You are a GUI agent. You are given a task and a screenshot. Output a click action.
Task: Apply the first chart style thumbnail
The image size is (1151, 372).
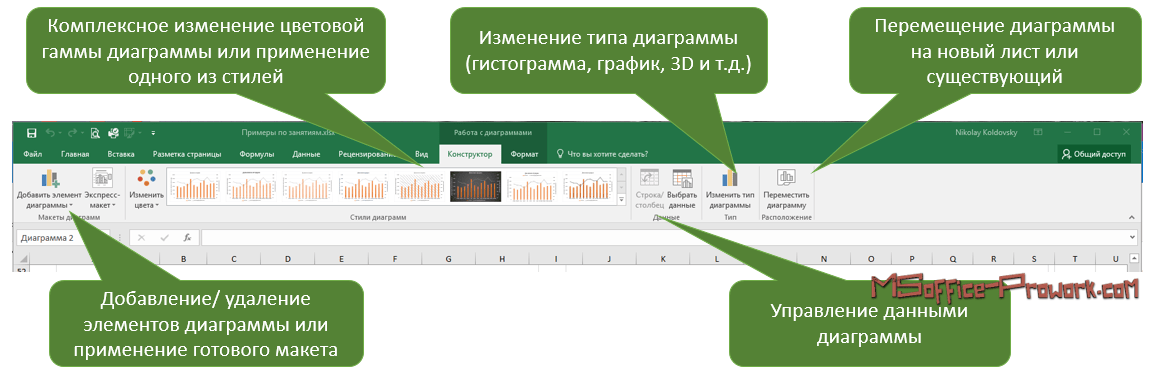196,187
